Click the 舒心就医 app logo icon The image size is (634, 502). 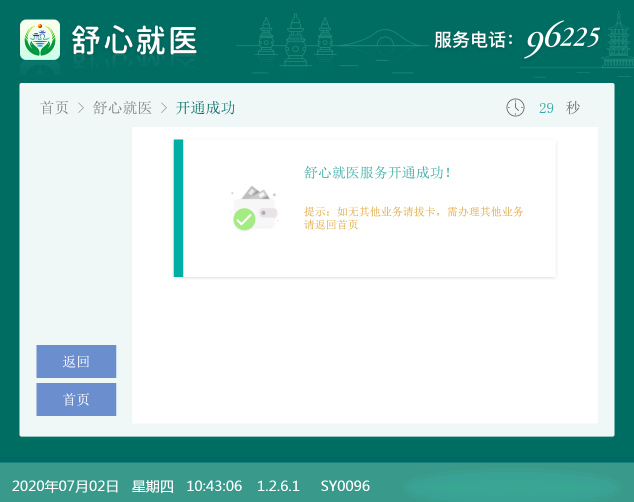pyautogui.click(x=40, y=40)
